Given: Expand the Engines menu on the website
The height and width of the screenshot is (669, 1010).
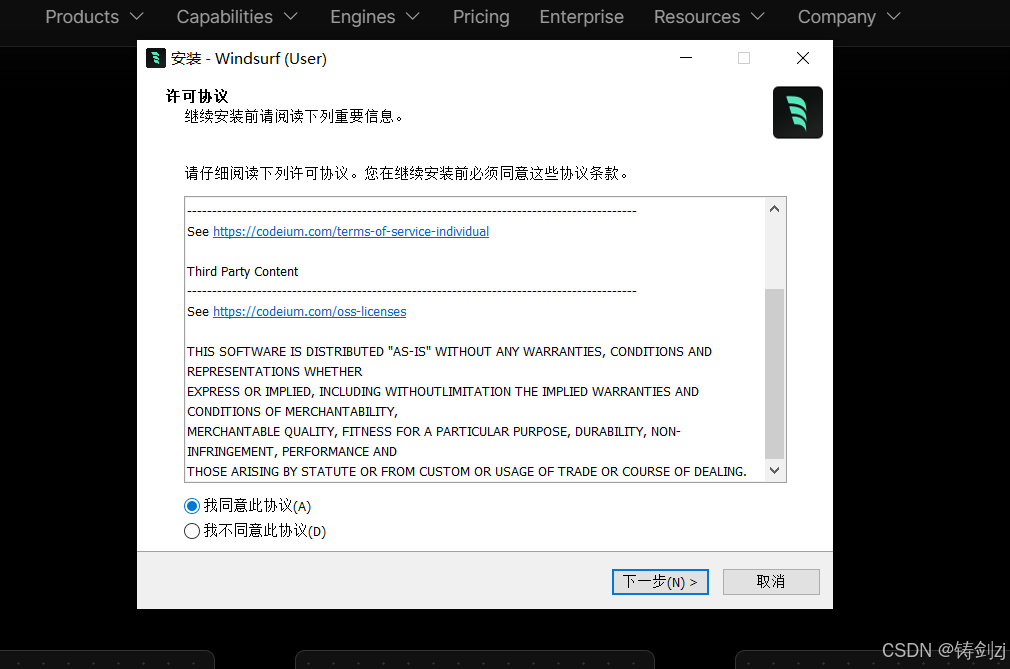Looking at the screenshot, I should [x=375, y=17].
